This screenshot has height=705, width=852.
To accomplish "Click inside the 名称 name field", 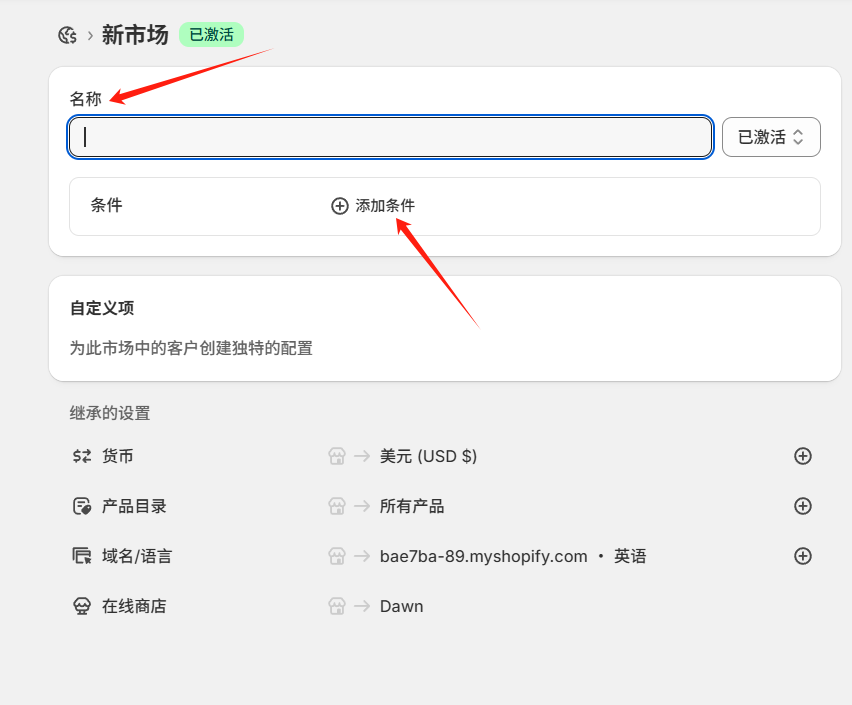I will (x=390, y=137).
